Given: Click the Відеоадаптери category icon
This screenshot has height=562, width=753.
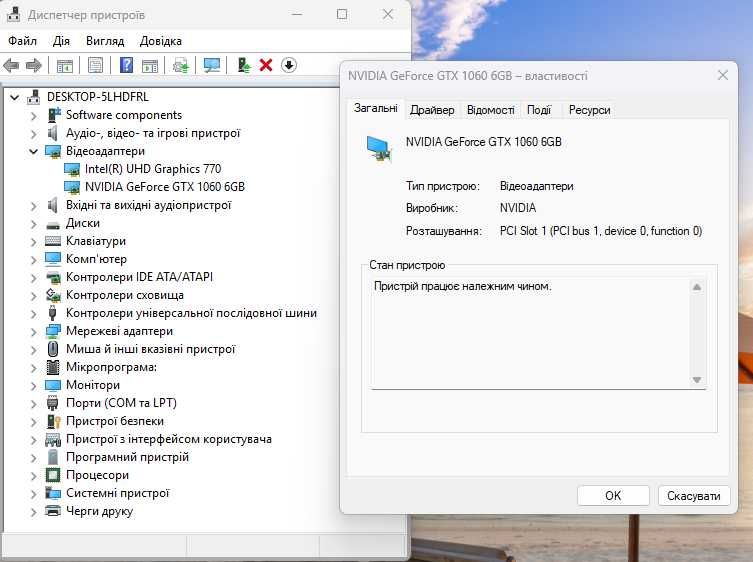Looking at the screenshot, I should tap(53, 151).
